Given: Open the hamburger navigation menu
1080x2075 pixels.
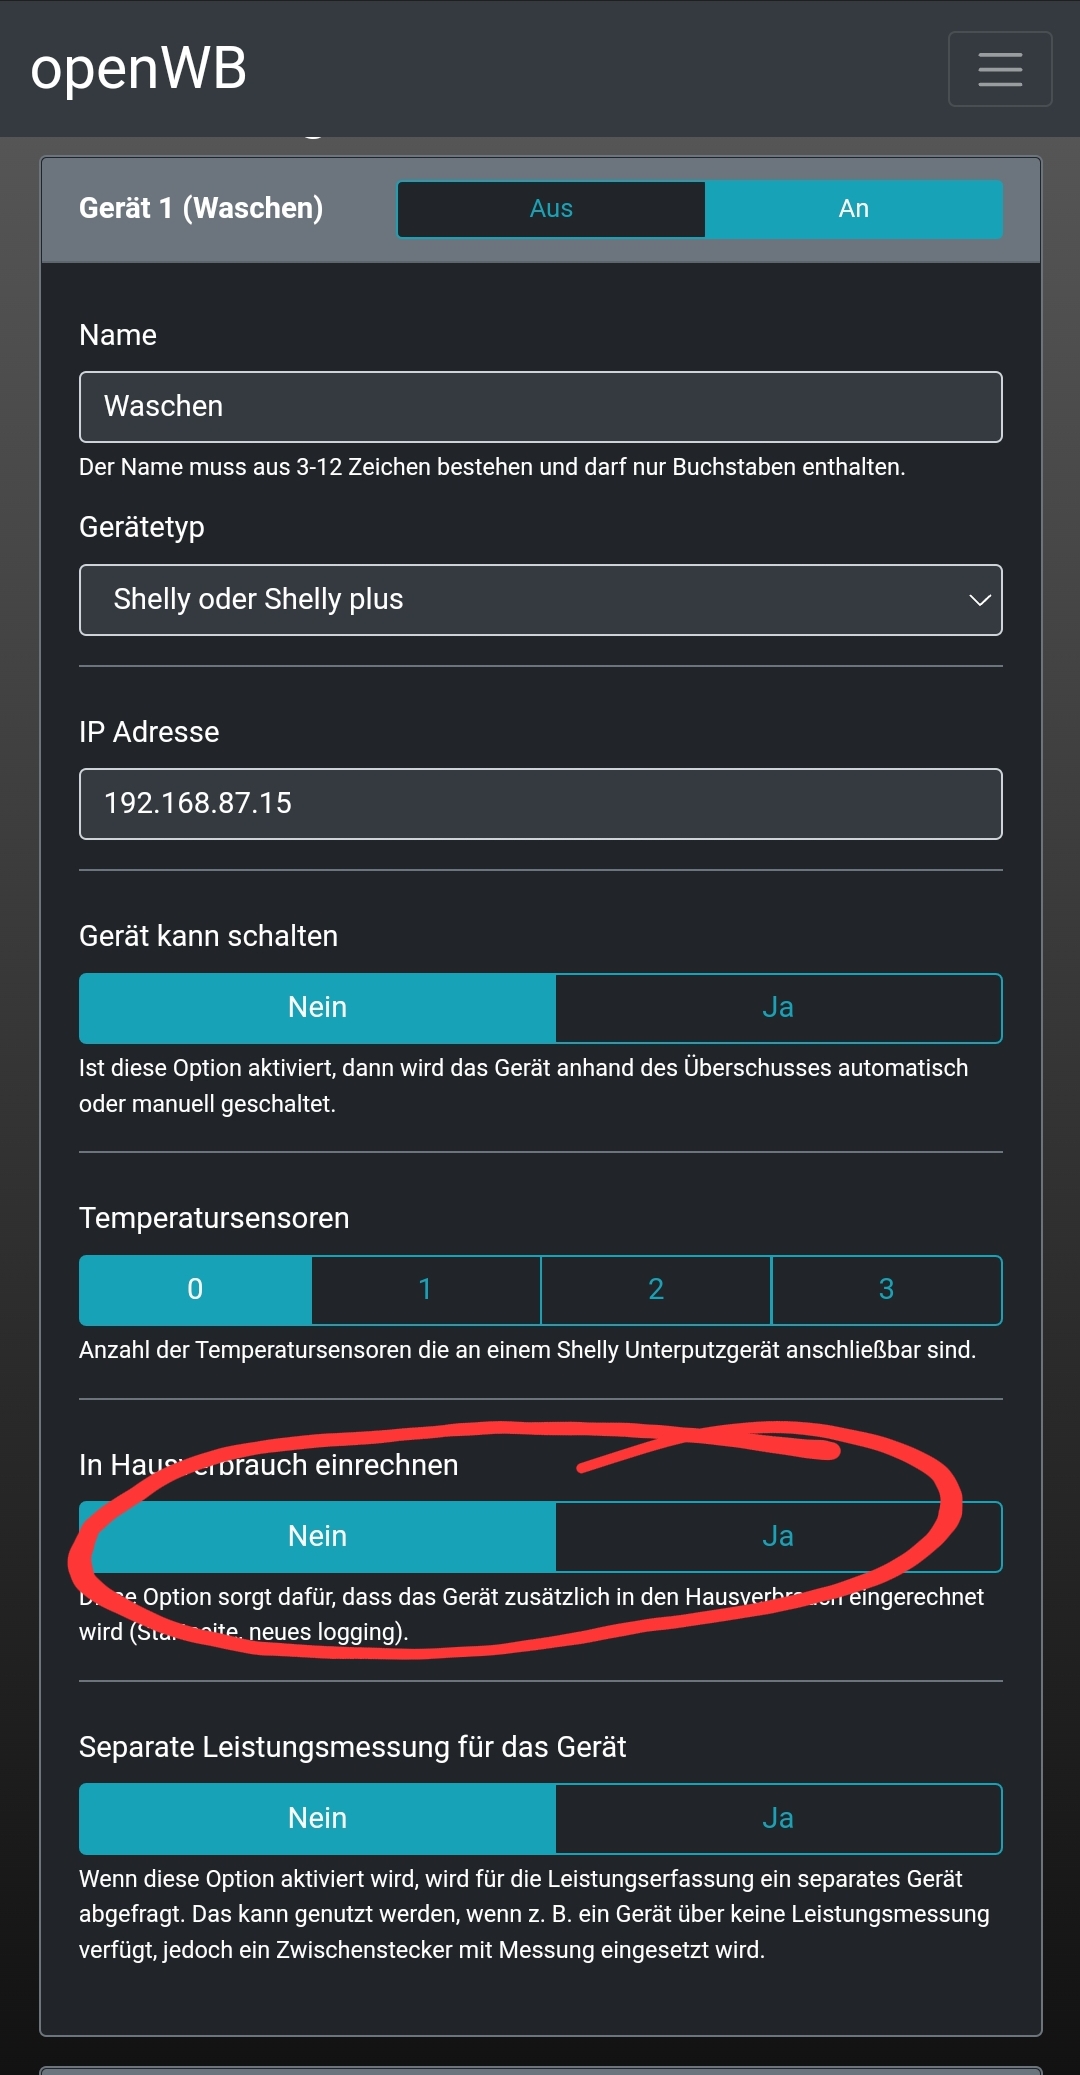Looking at the screenshot, I should (999, 69).
